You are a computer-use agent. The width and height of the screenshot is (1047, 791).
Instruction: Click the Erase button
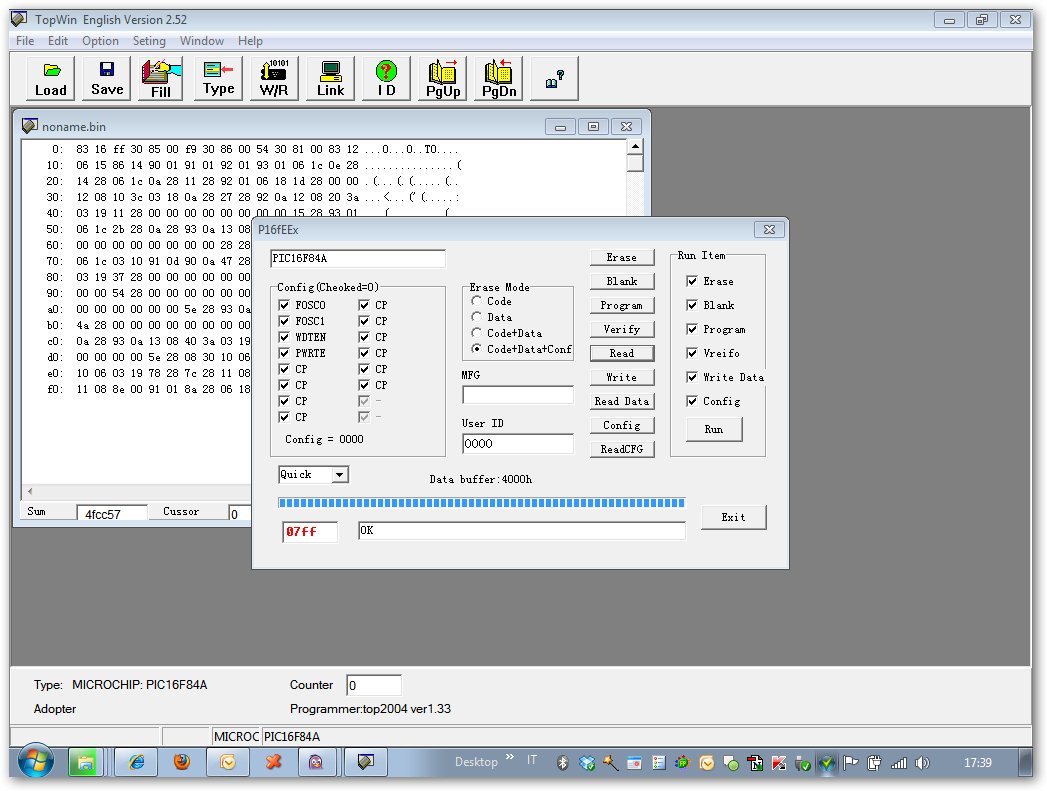click(x=622, y=258)
